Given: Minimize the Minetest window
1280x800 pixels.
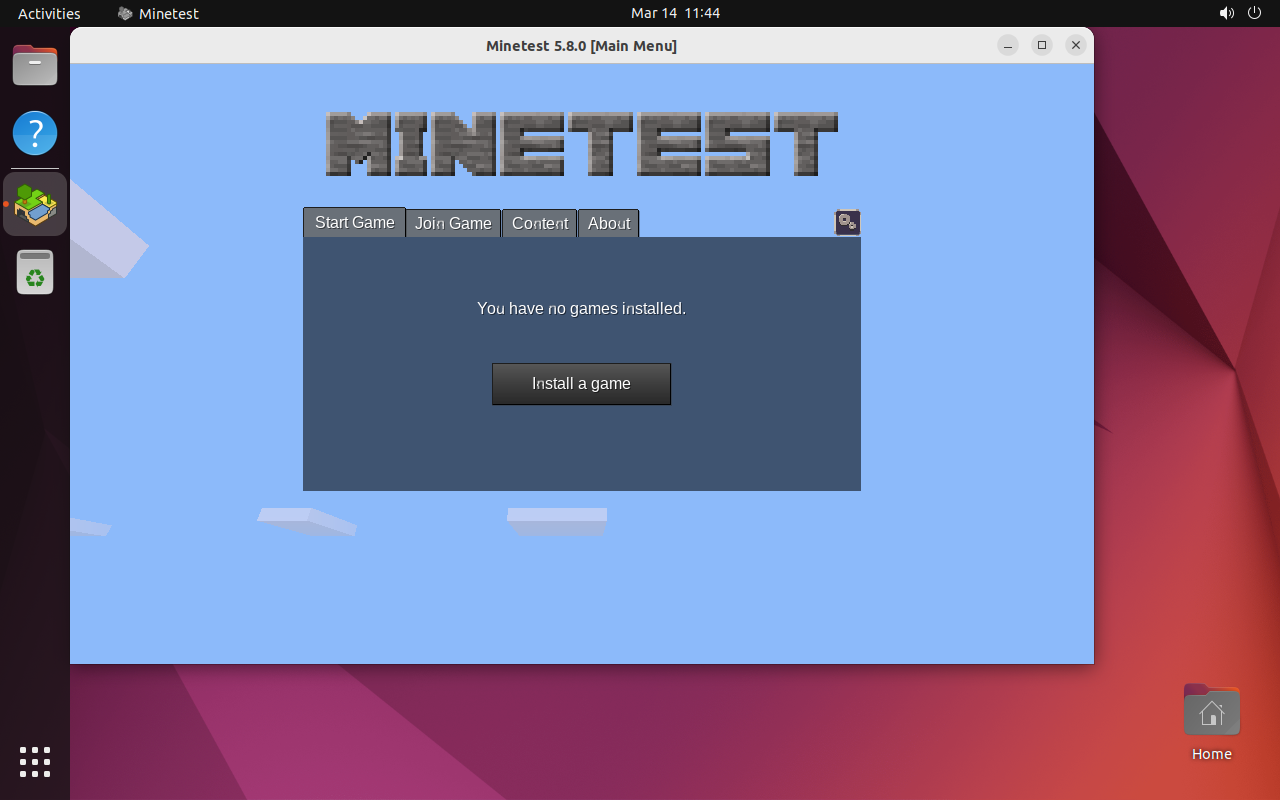Looking at the screenshot, I should [1008, 45].
